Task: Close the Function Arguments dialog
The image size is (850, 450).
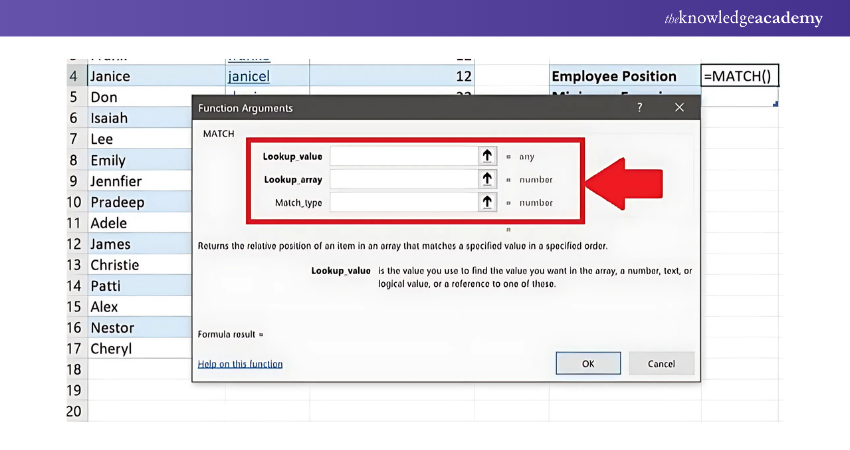Action: [x=679, y=107]
